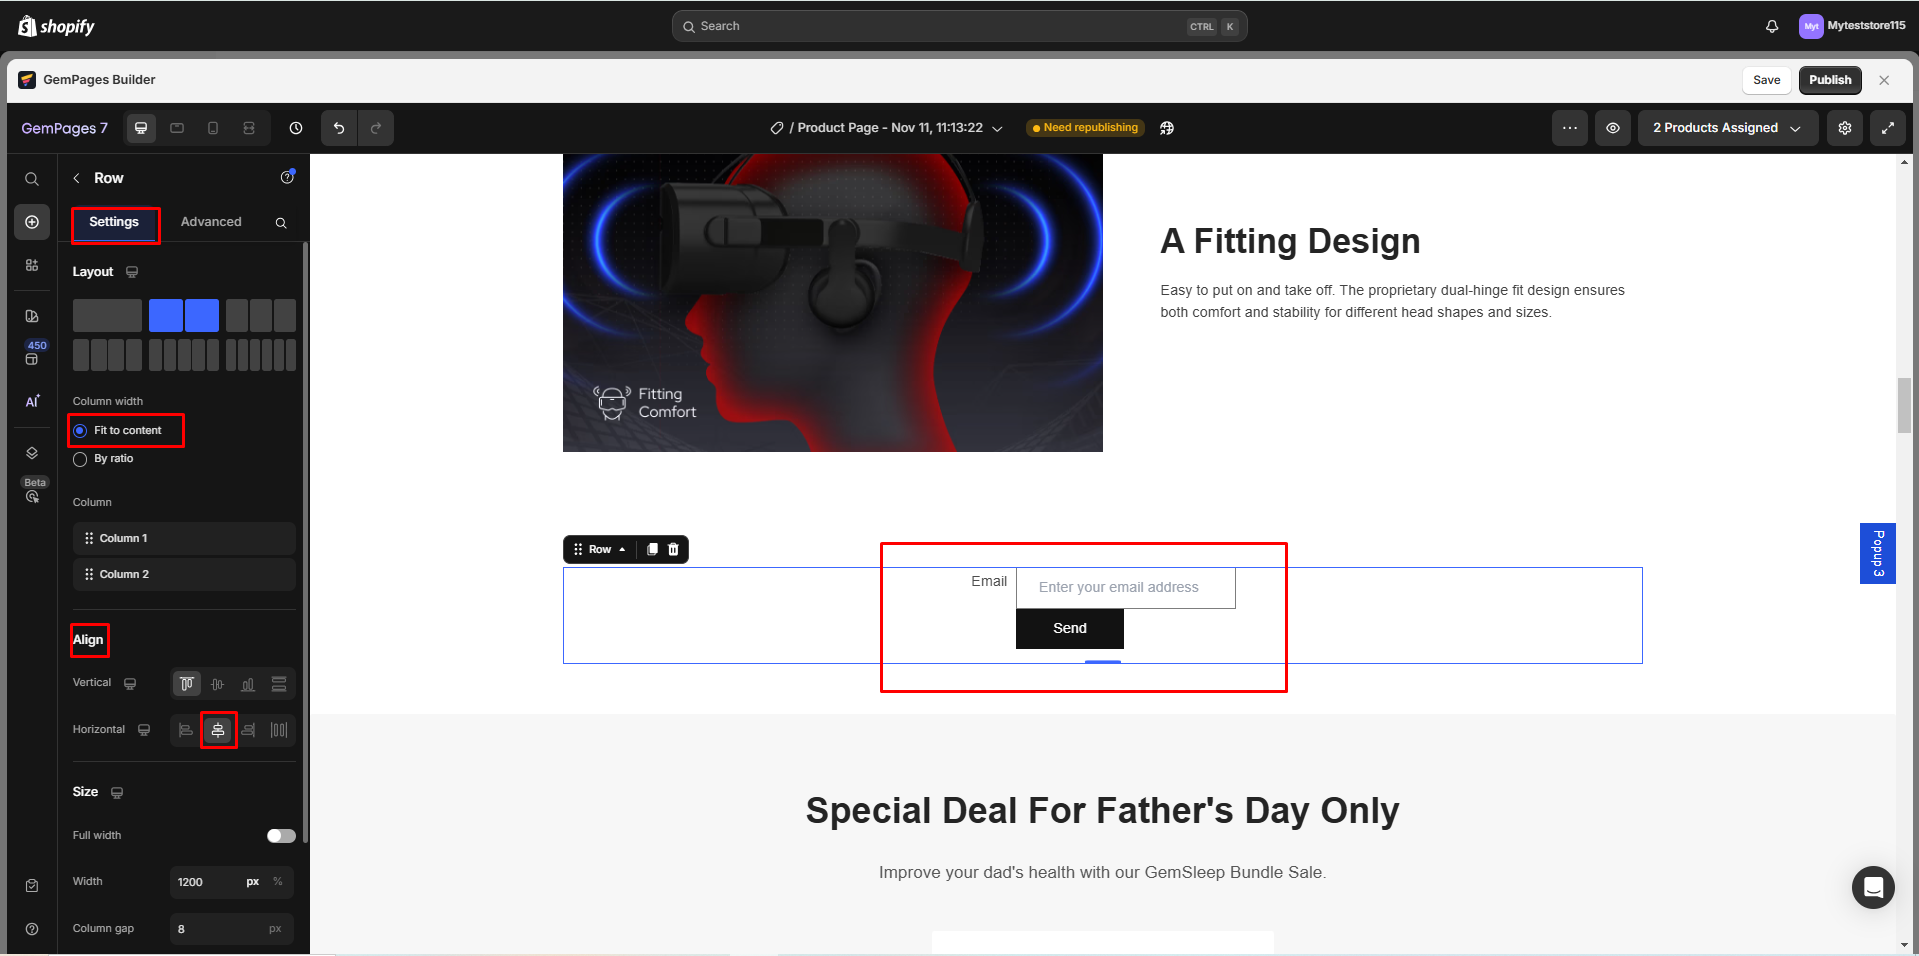Click the AI icon in the left sidebar
1919x956 pixels.
pos(31,400)
